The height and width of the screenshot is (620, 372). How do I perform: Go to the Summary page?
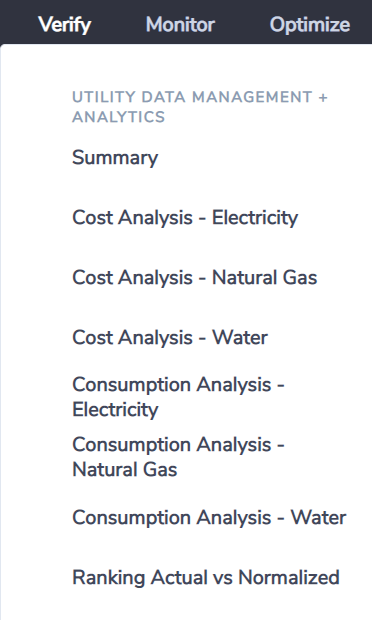(x=115, y=157)
